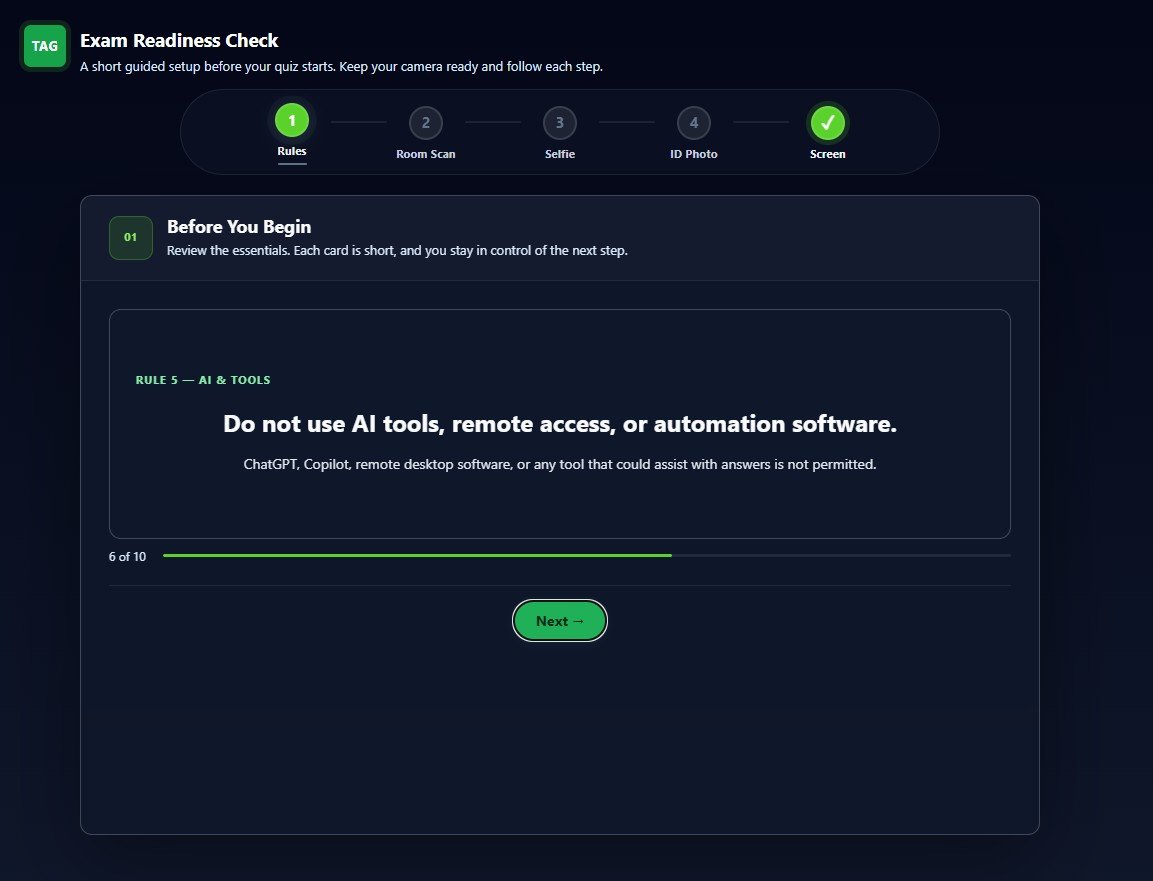Select the step 3 Selfie circle

point(560,123)
